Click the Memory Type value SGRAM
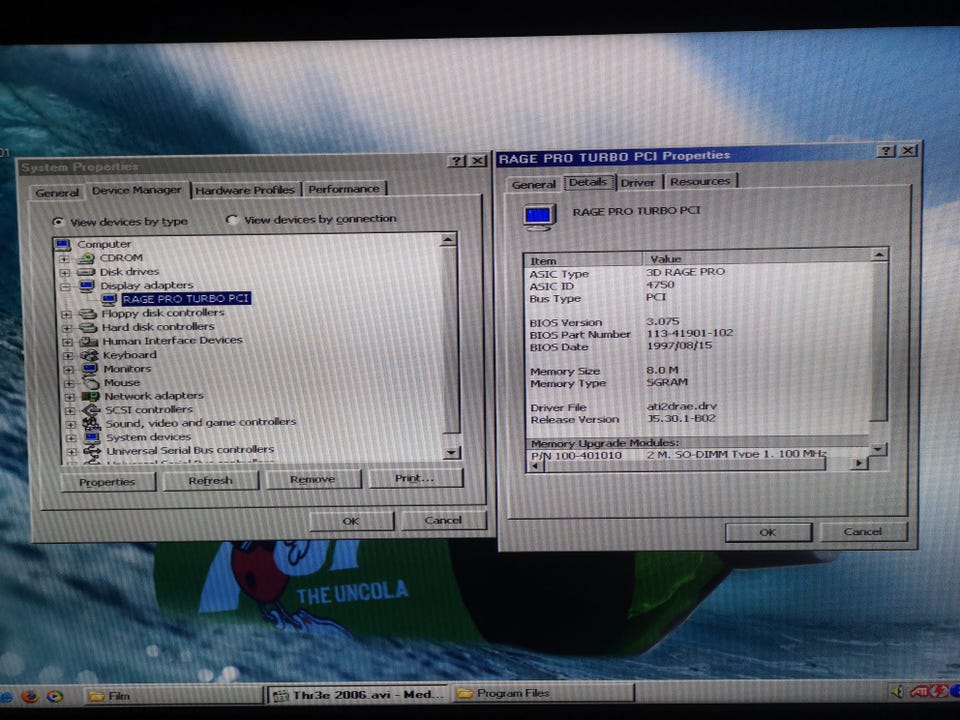Screen dimensions: 960x720 pos(667,382)
